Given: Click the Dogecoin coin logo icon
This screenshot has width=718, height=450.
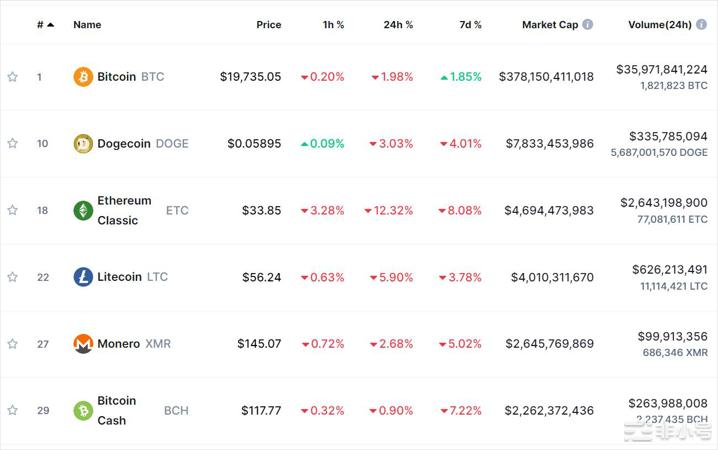Looking at the screenshot, I should [83, 144].
